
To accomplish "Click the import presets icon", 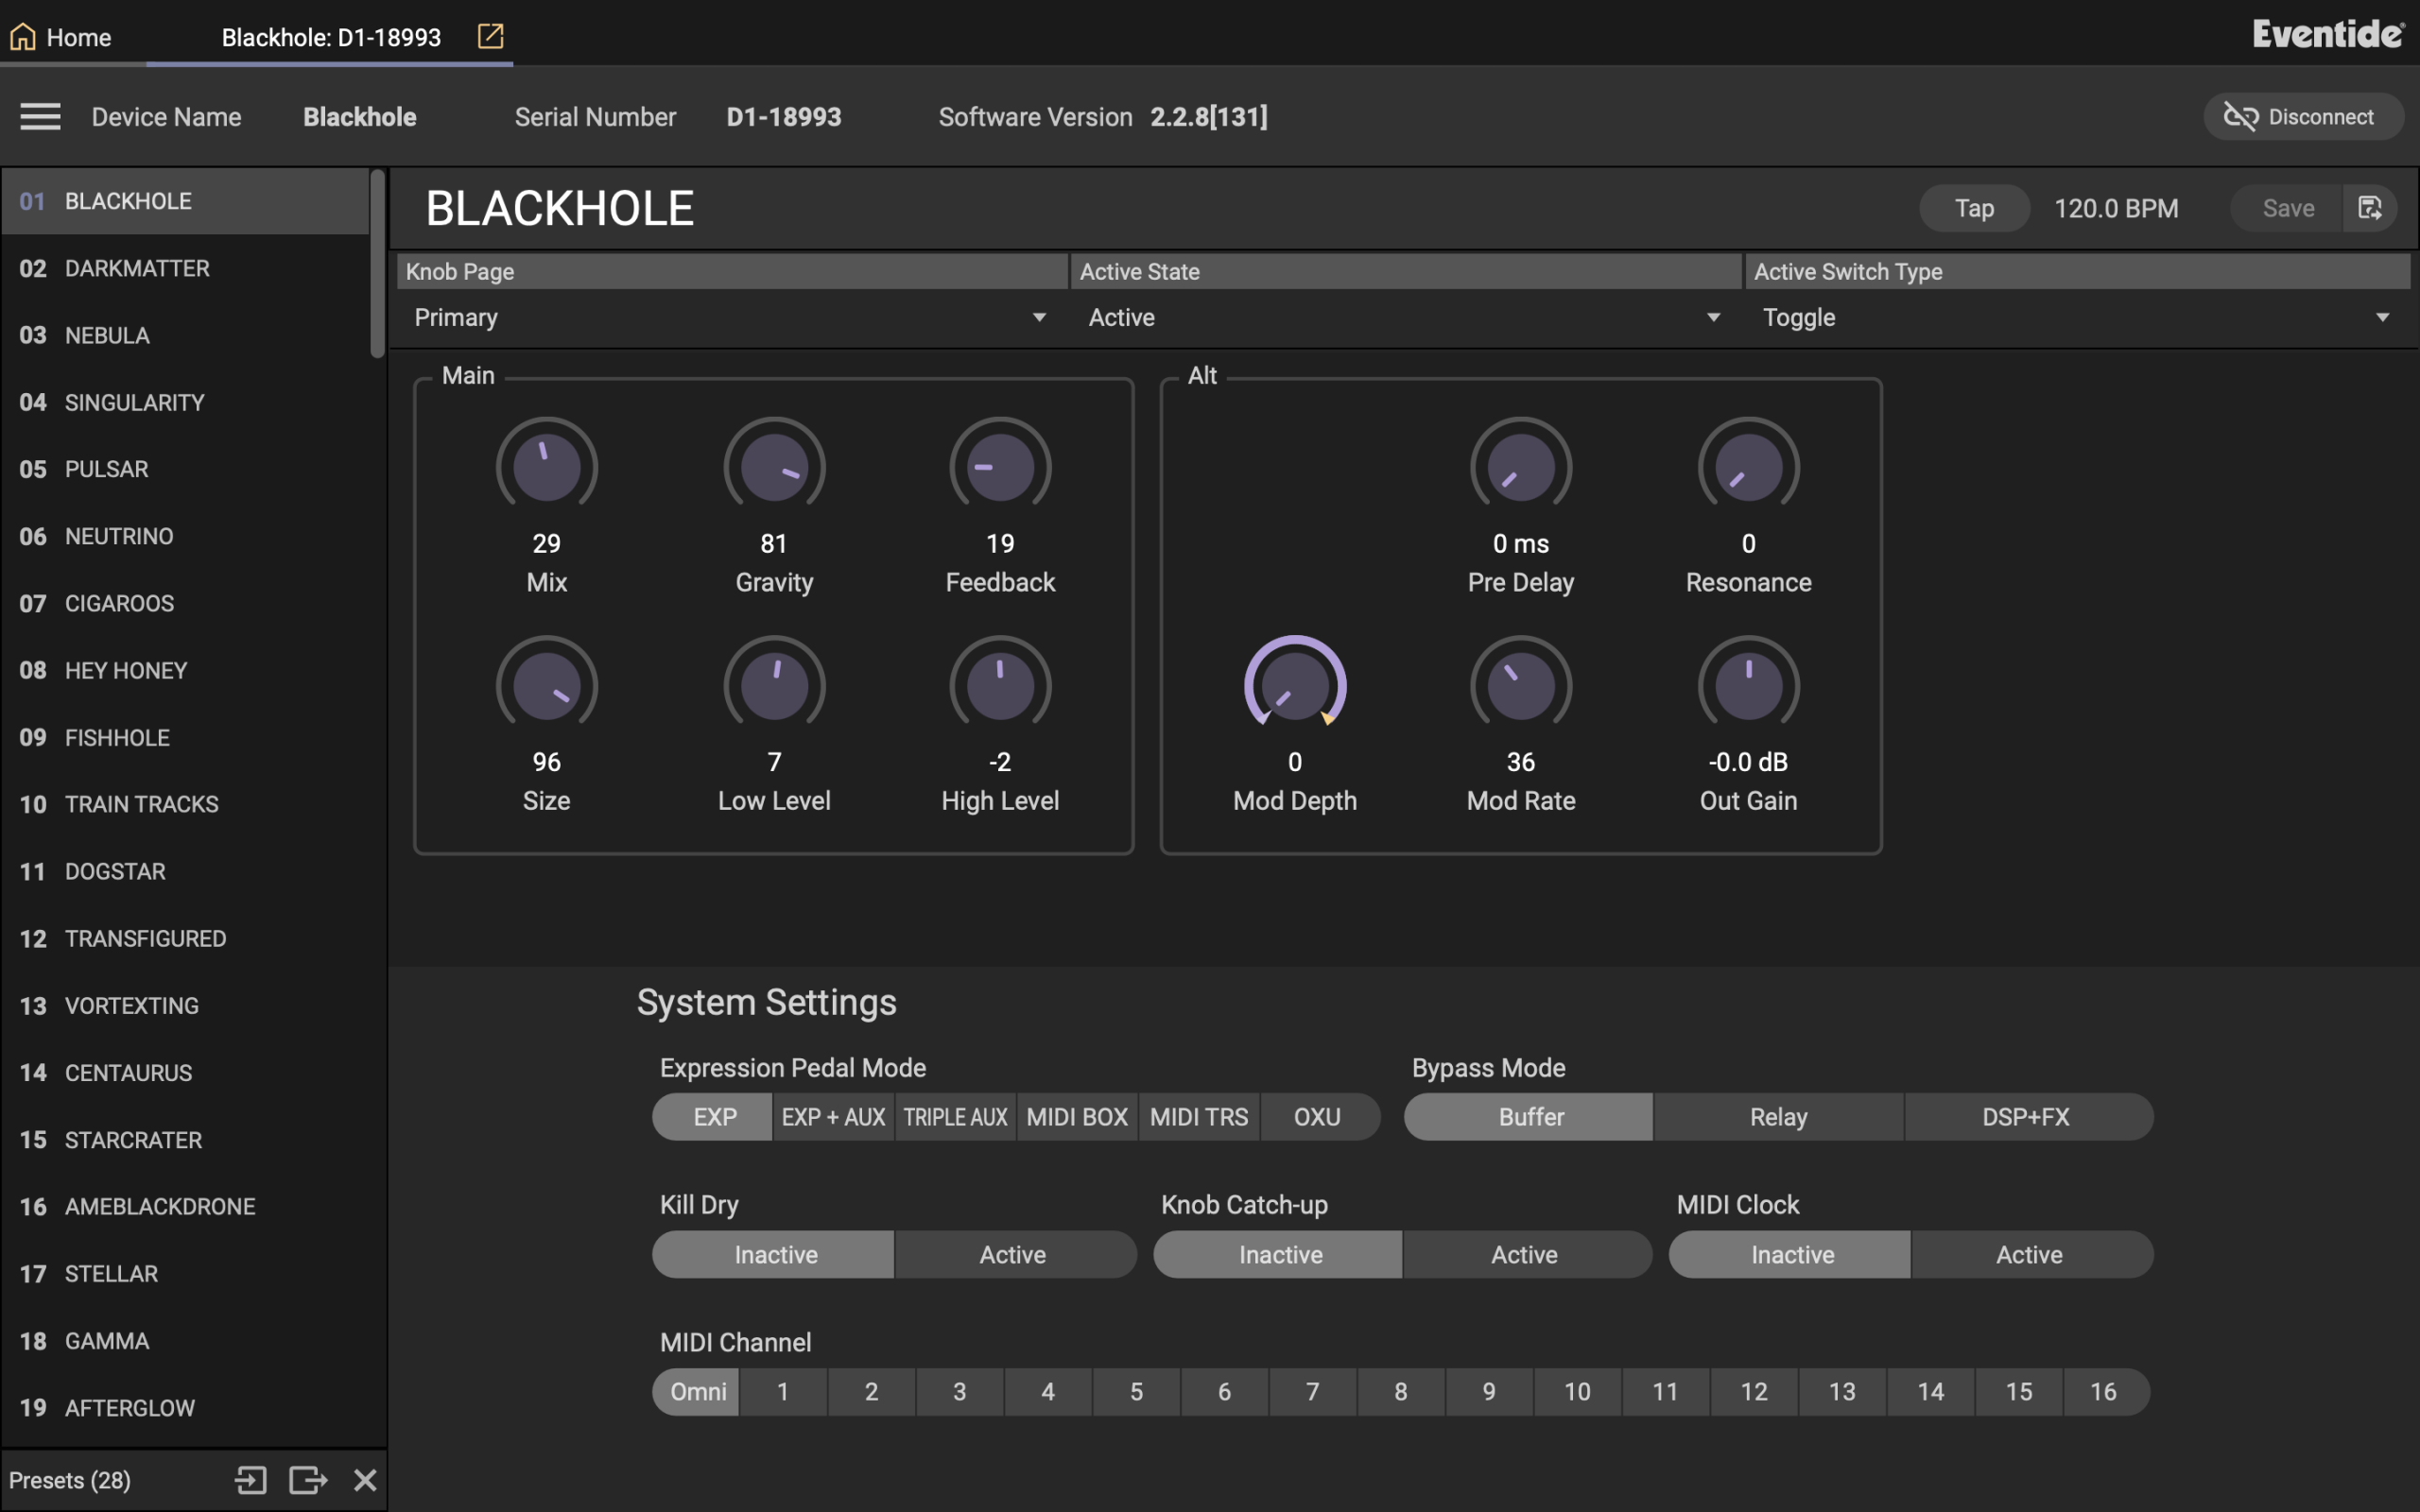I will [x=250, y=1480].
